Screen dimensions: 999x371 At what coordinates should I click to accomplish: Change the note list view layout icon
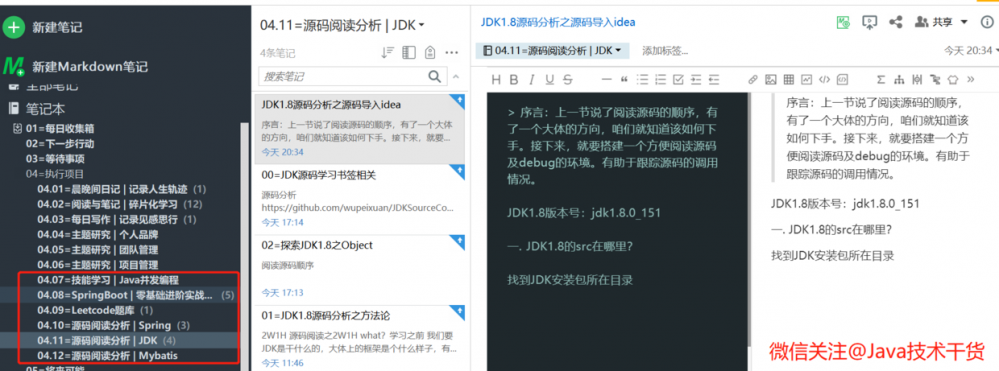coord(409,53)
